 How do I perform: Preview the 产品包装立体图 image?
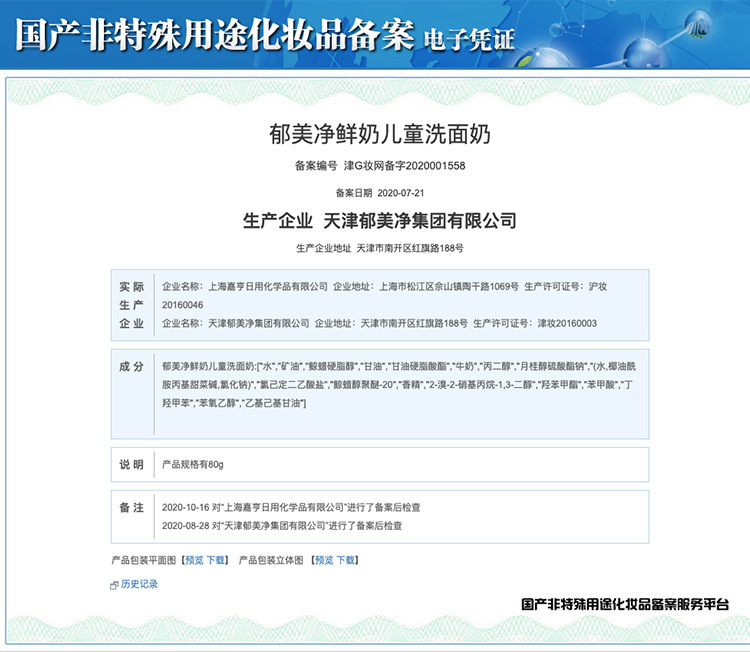pyautogui.click(x=324, y=560)
